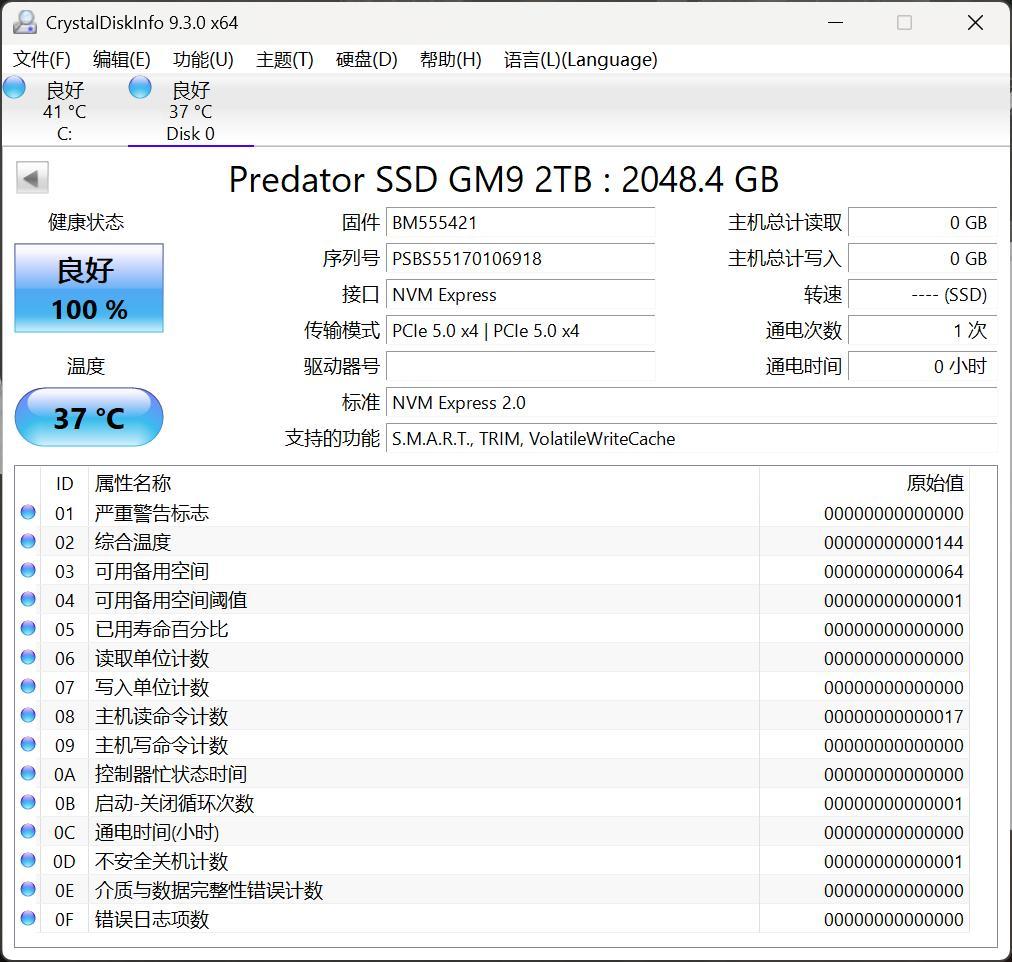
Task: Open the 编辑(E) menu
Action: point(121,59)
